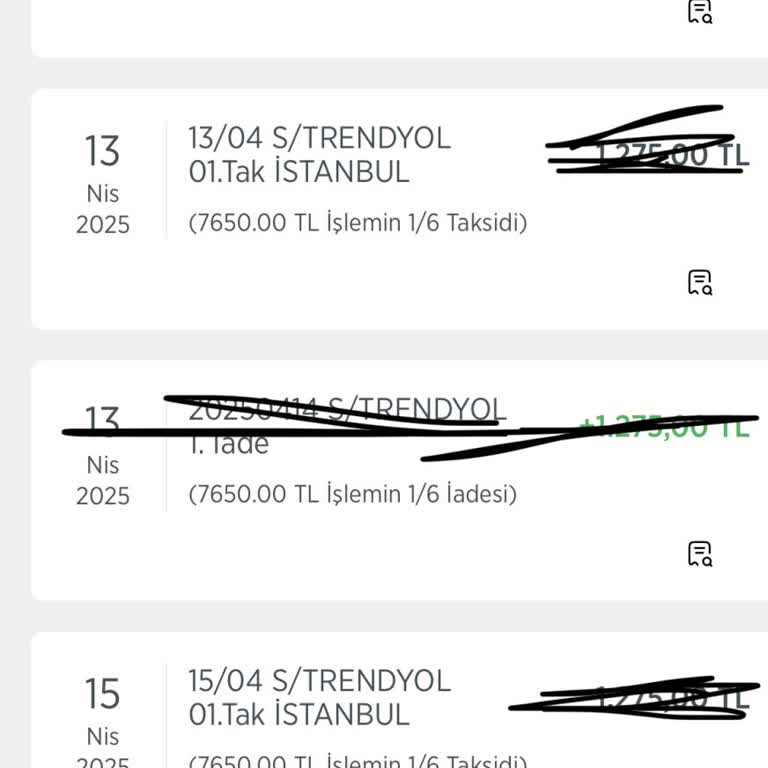
Task: Click 01.Tak İSTANBUL under 13/04 S/TRENDYOL
Action: 299,172
